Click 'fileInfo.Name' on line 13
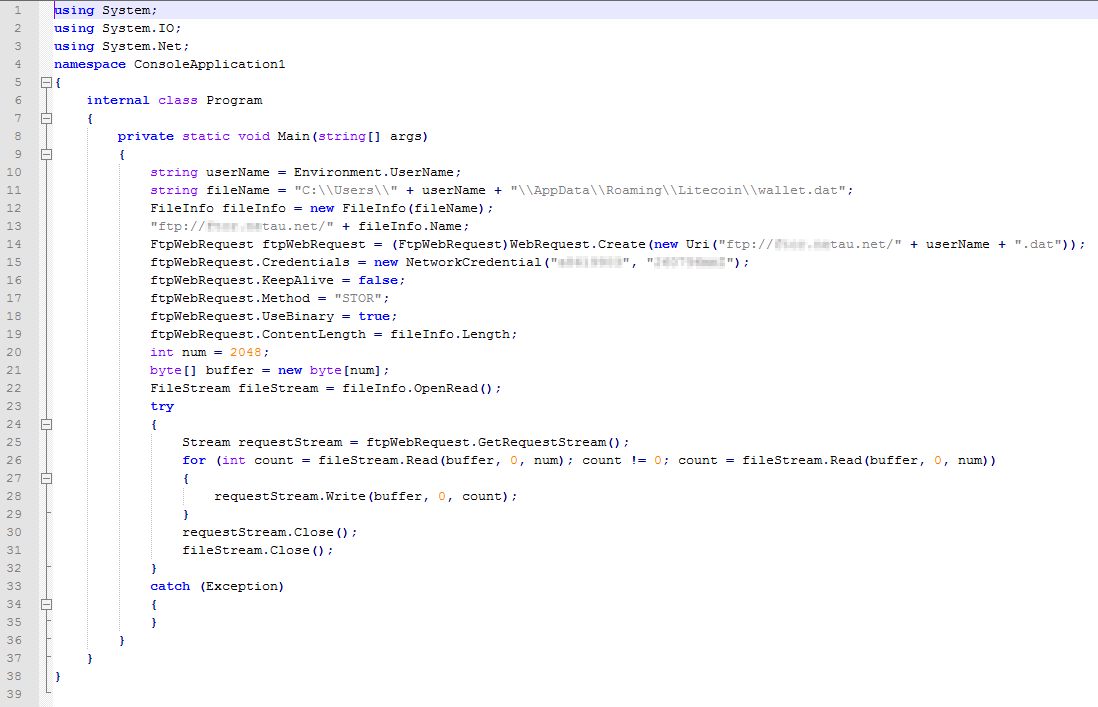Screen dimensions: 1098x707 point(410,227)
